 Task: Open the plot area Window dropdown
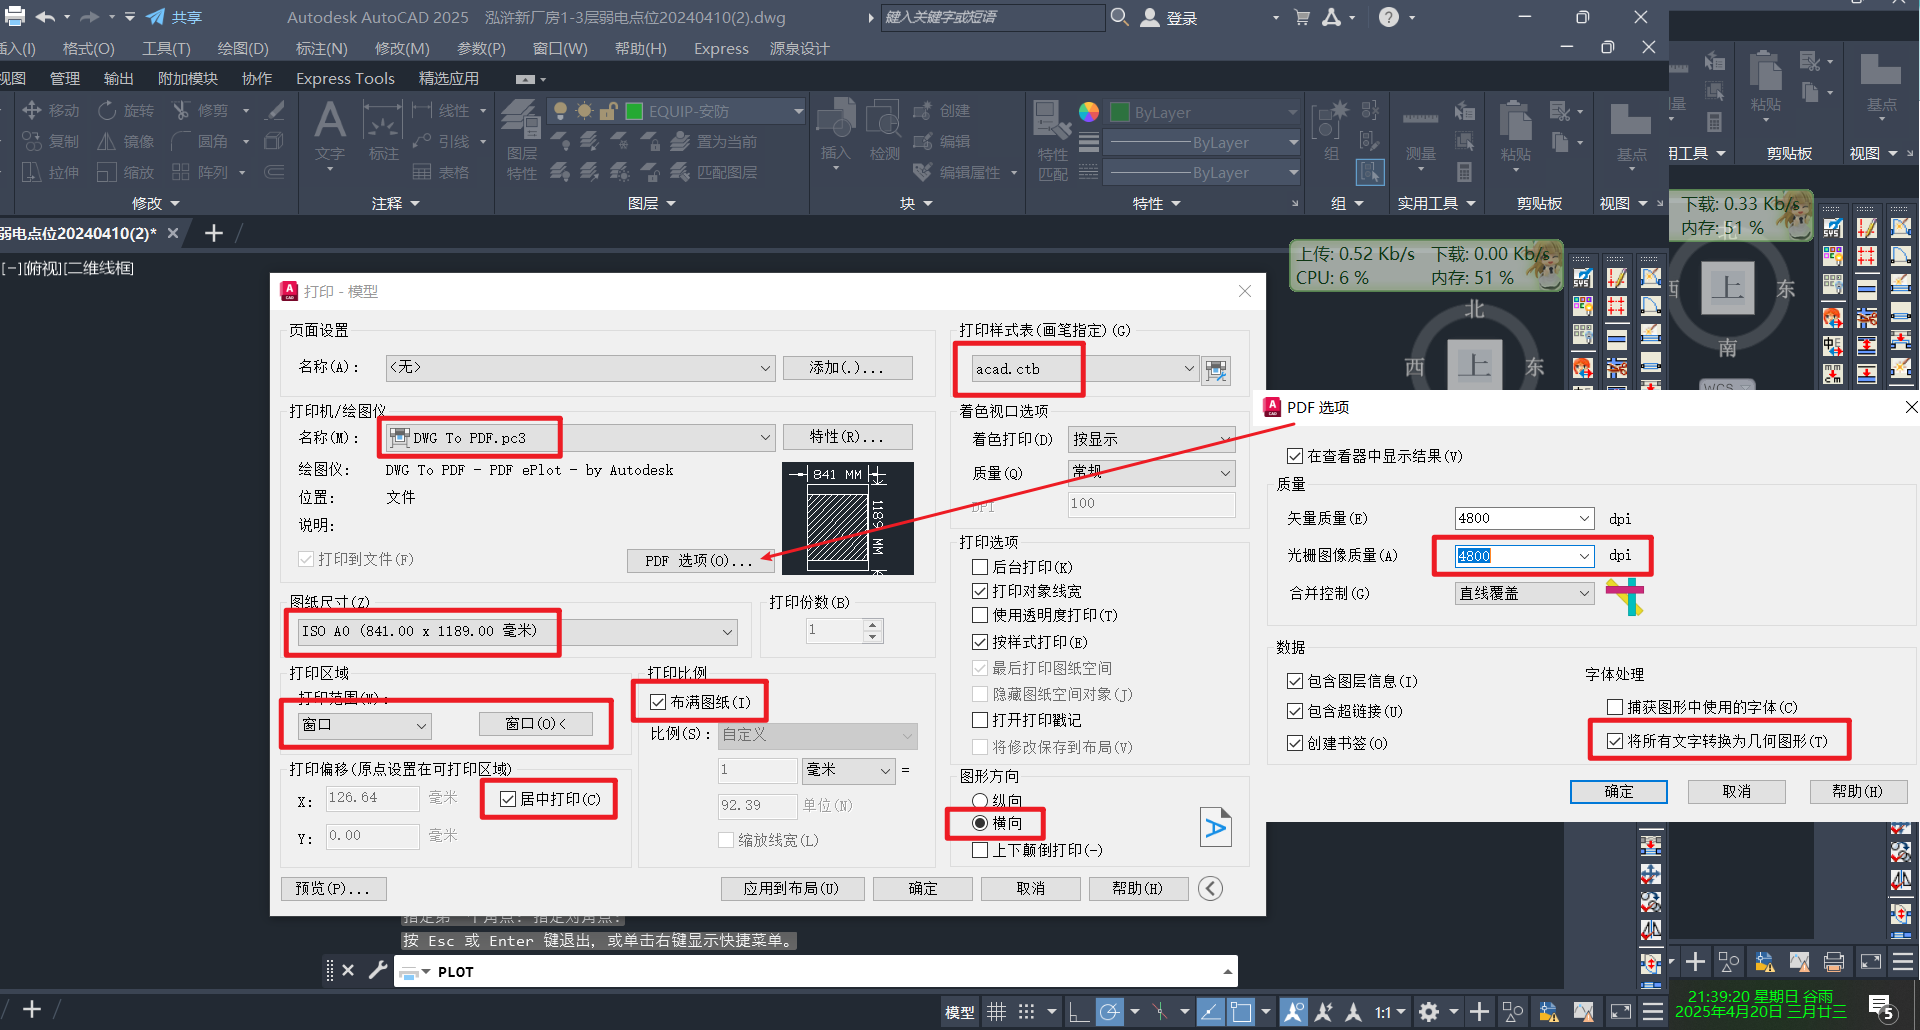point(365,725)
